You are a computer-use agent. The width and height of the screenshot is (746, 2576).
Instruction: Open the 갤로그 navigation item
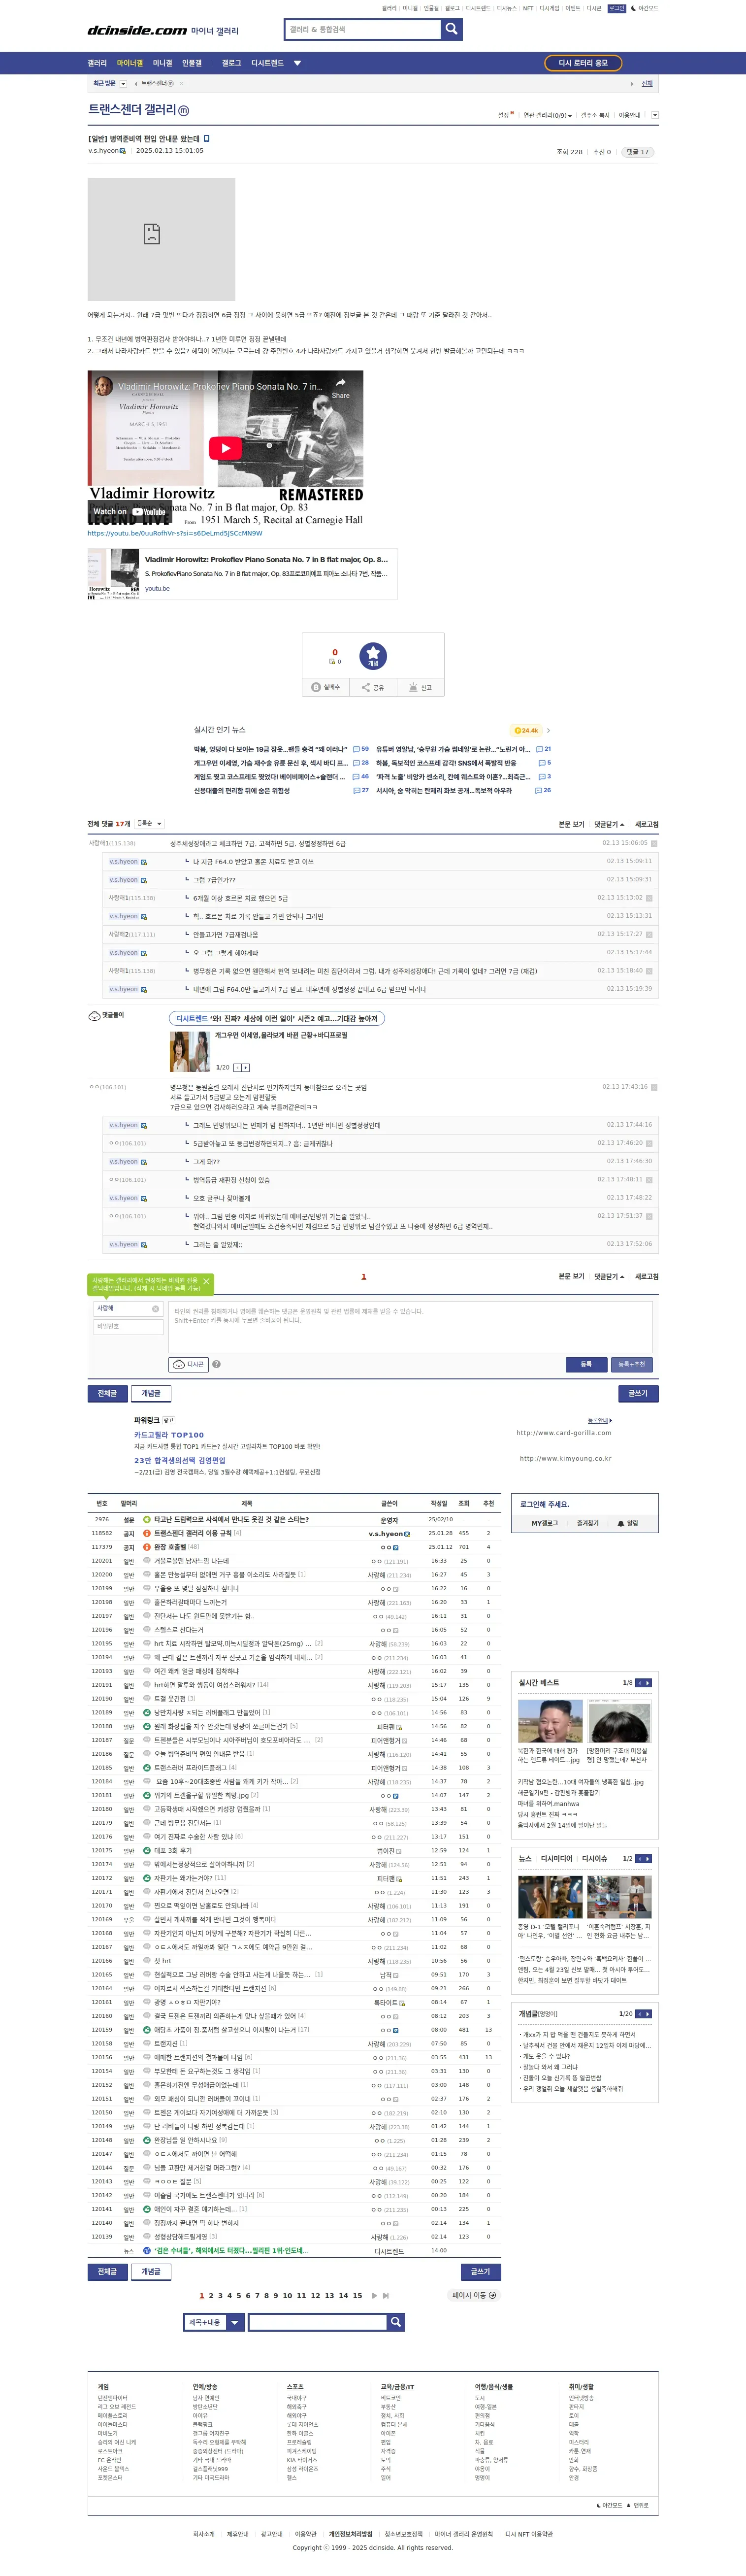coord(231,63)
